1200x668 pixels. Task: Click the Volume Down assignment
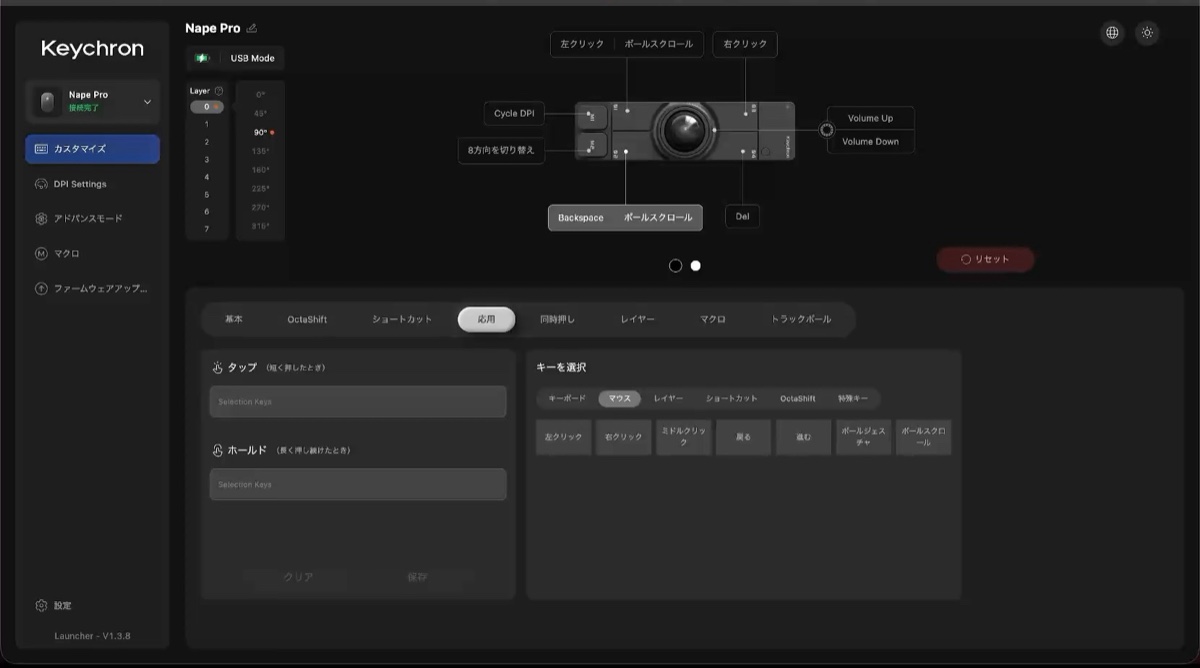point(870,142)
